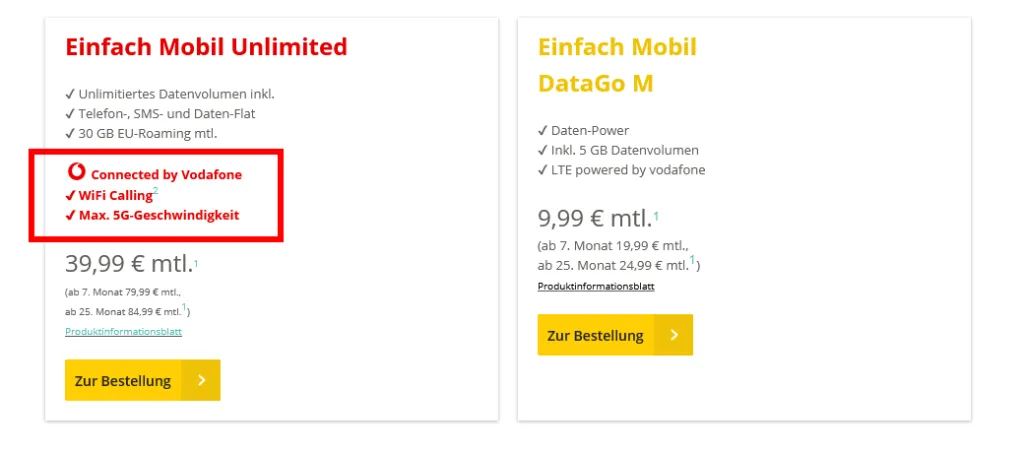Click footnote 1 beside 9,99 € mtl.
The height and width of the screenshot is (454, 1024).
coord(656,216)
